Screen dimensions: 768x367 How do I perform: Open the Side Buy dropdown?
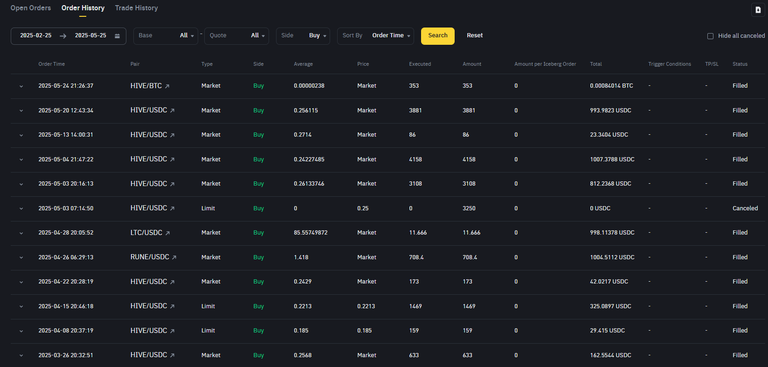(x=303, y=36)
